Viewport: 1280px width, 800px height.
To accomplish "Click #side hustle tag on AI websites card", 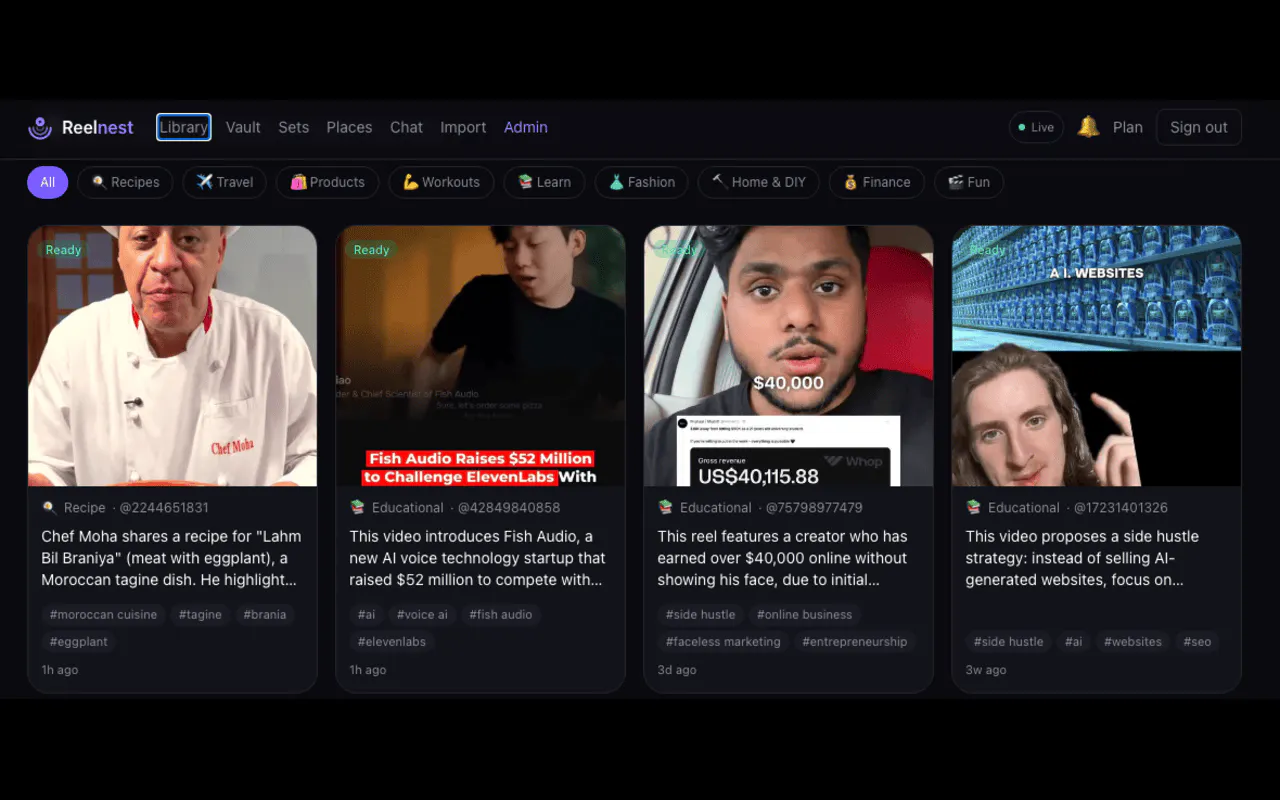I will [1009, 642].
